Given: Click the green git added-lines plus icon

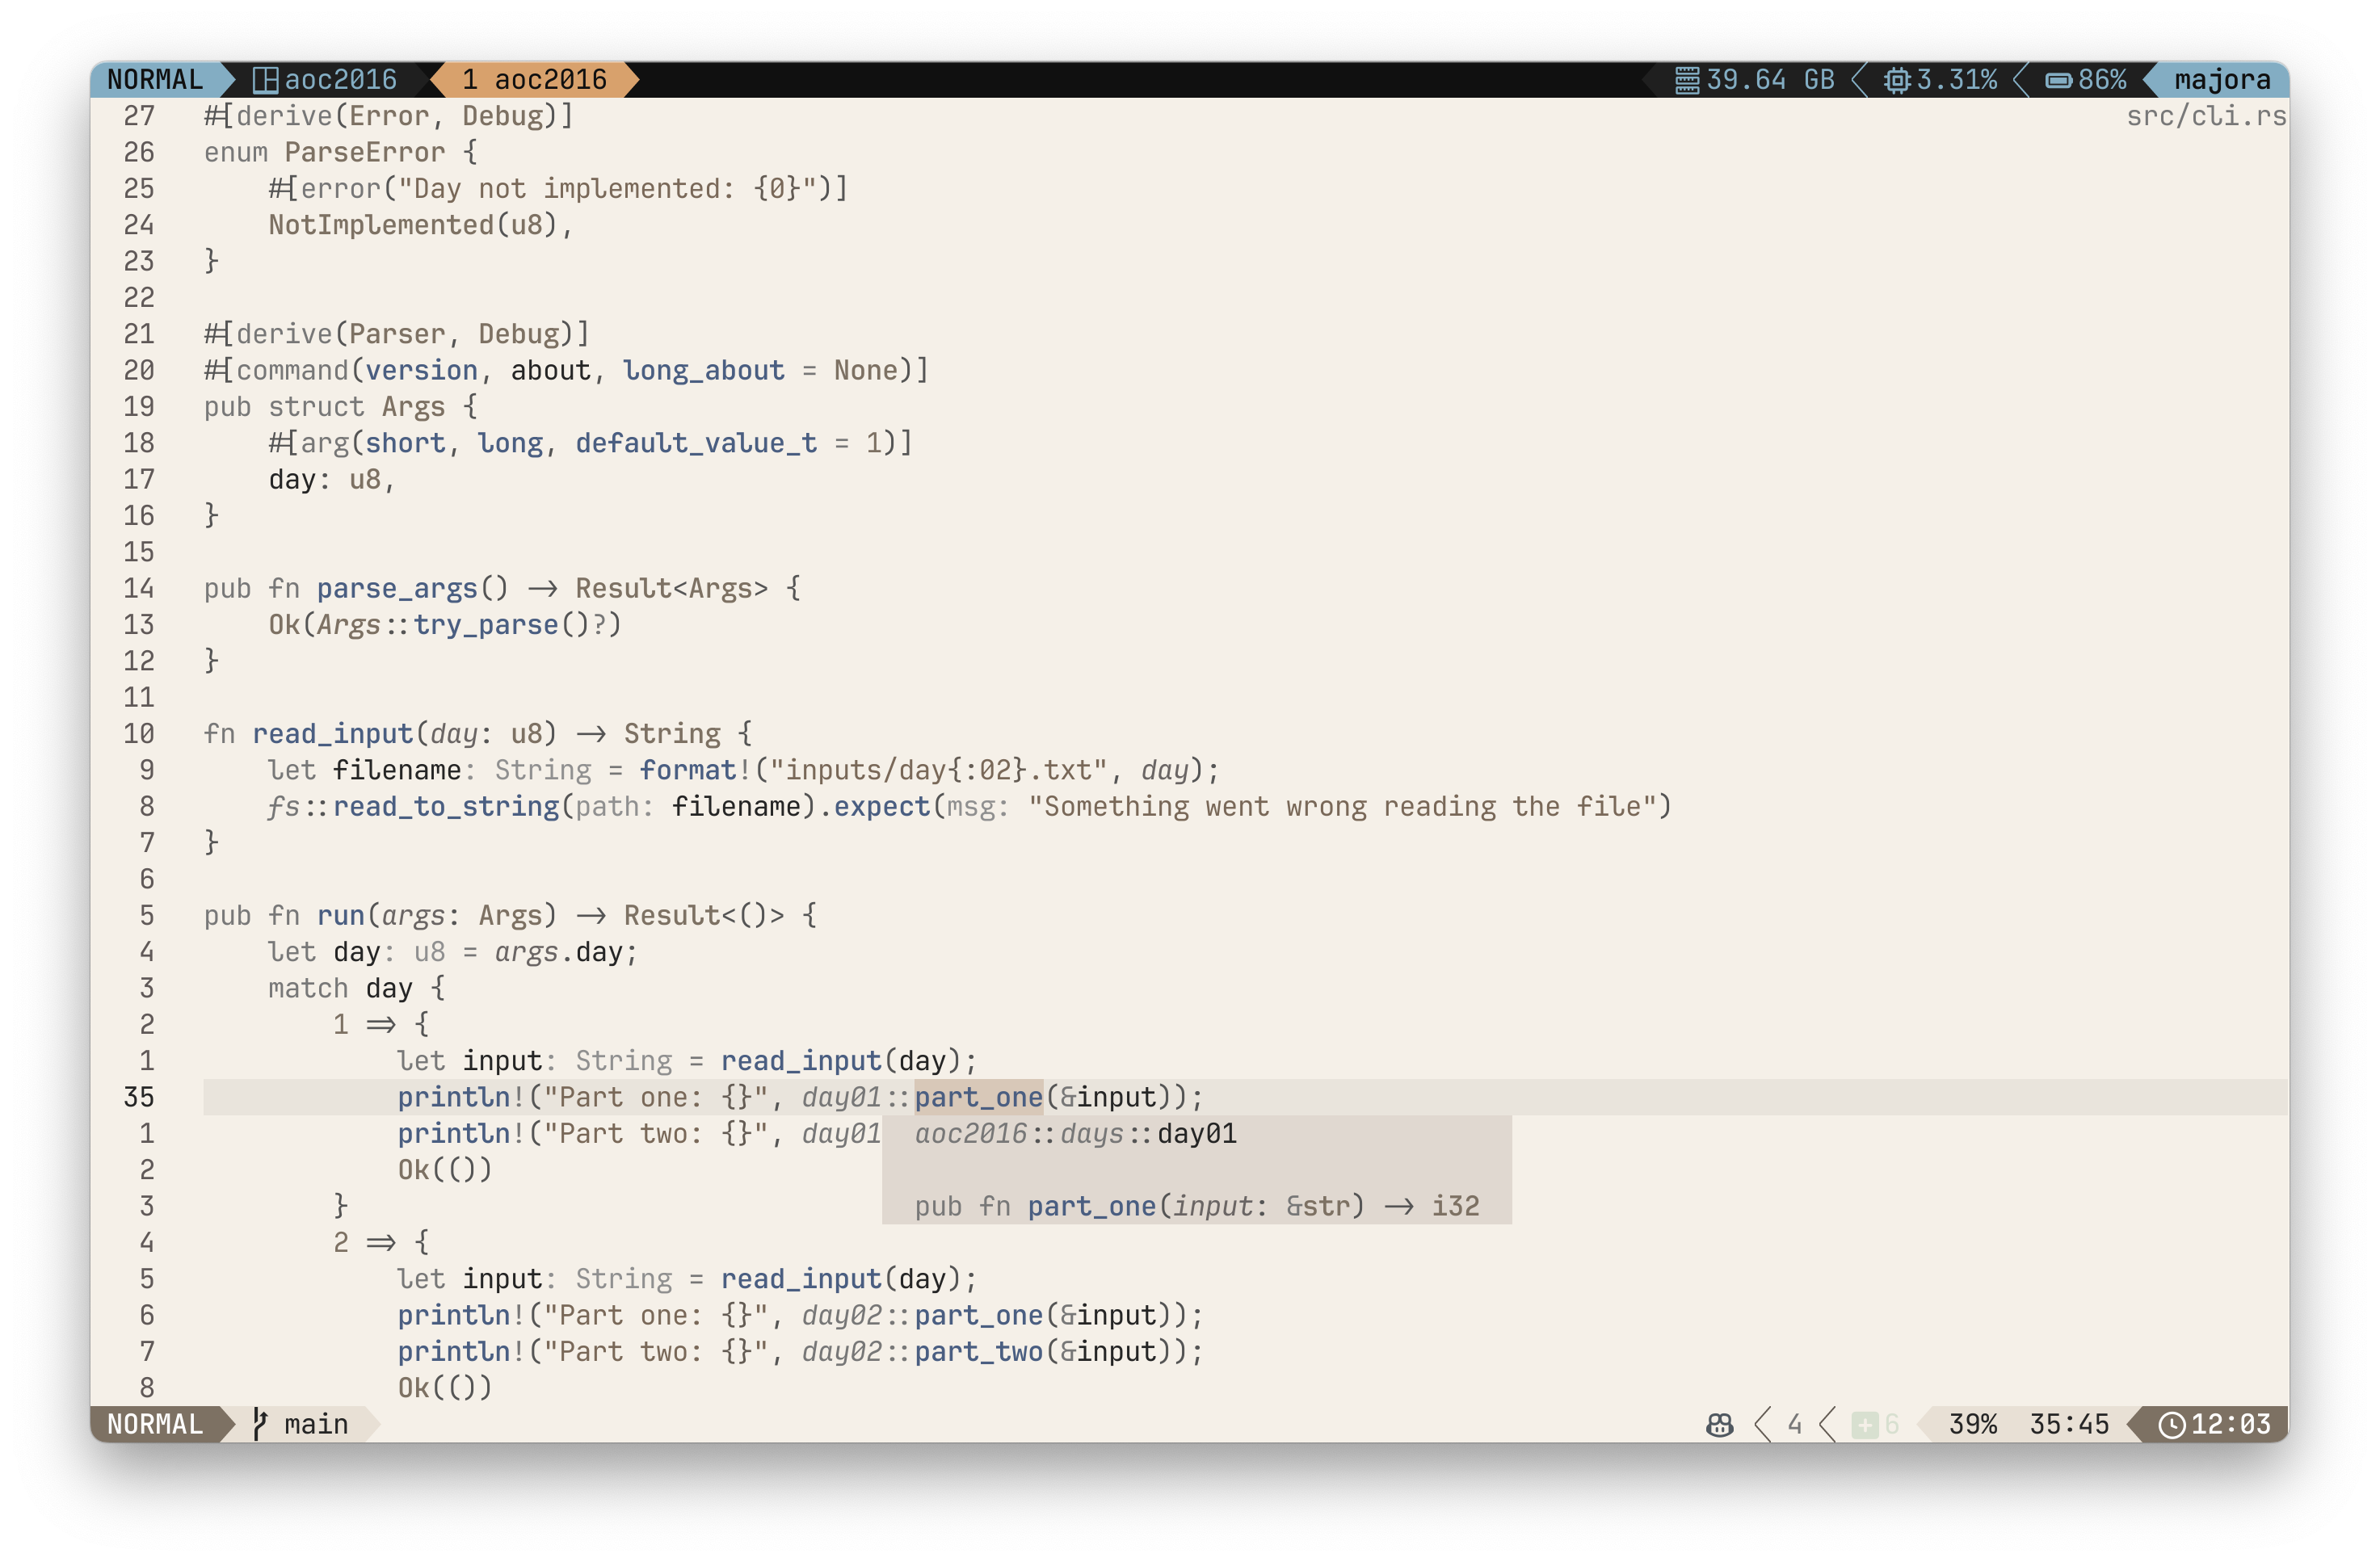Looking at the screenshot, I should (x=1864, y=1424).
